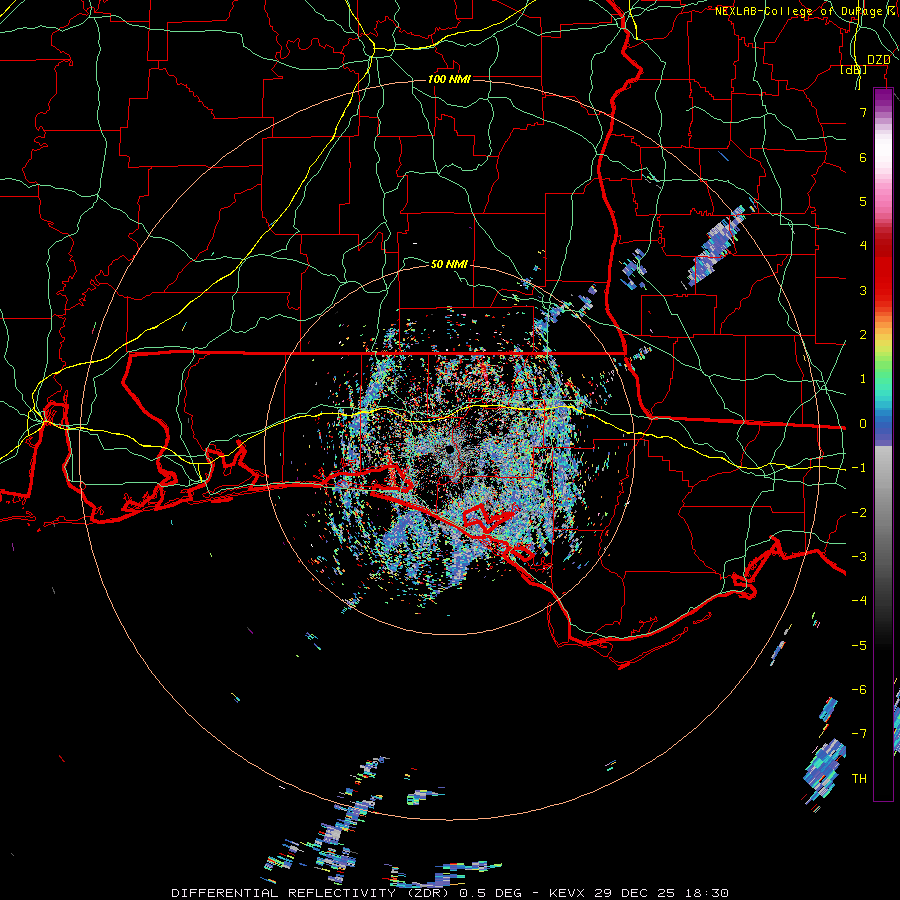900x900 pixels.
Task: Click the [dB] units label
Action: pos(854,70)
